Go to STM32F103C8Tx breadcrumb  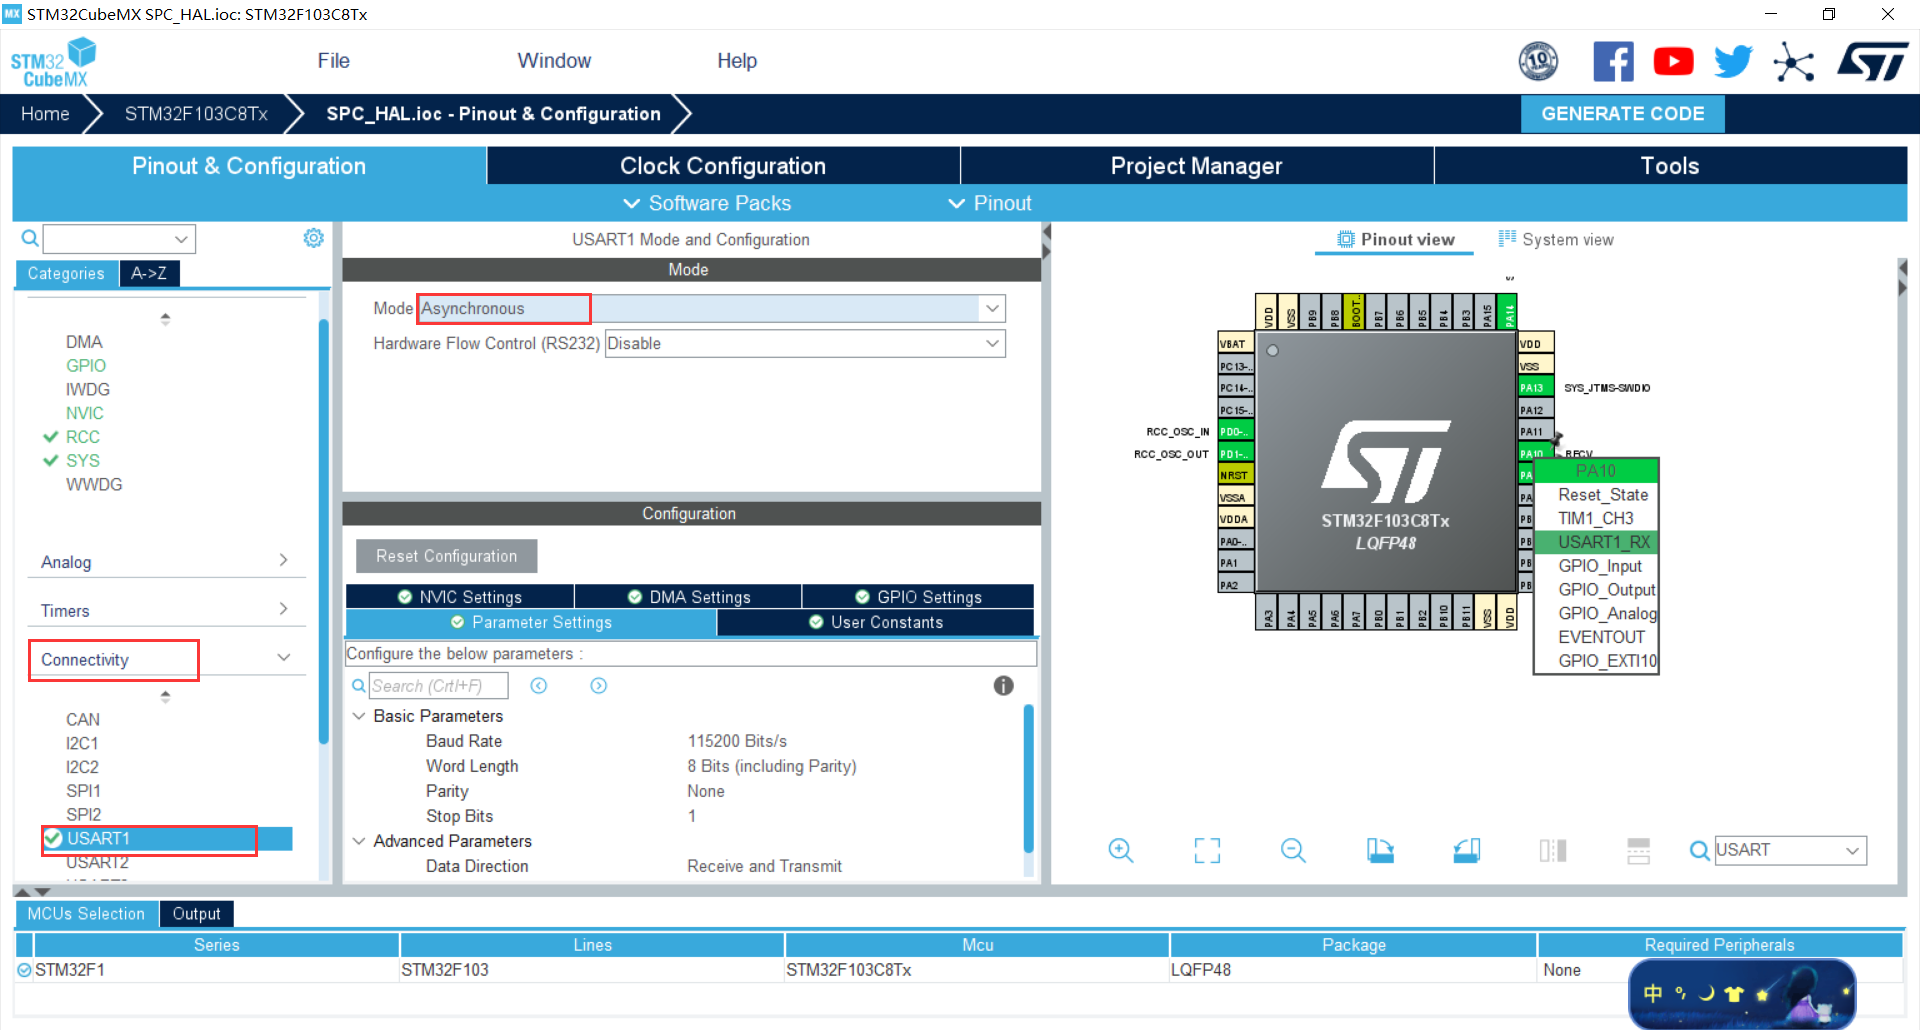[196, 113]
